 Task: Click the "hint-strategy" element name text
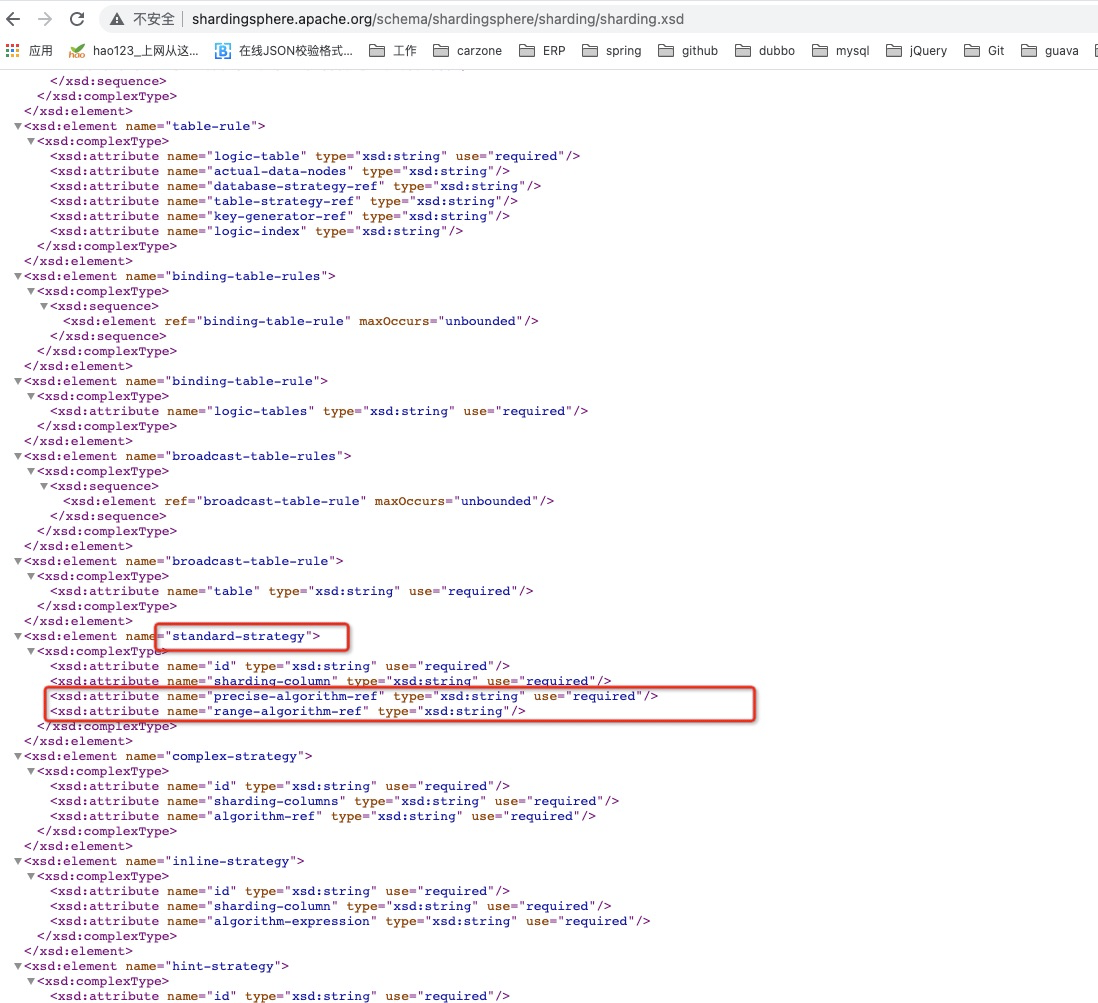223,967
